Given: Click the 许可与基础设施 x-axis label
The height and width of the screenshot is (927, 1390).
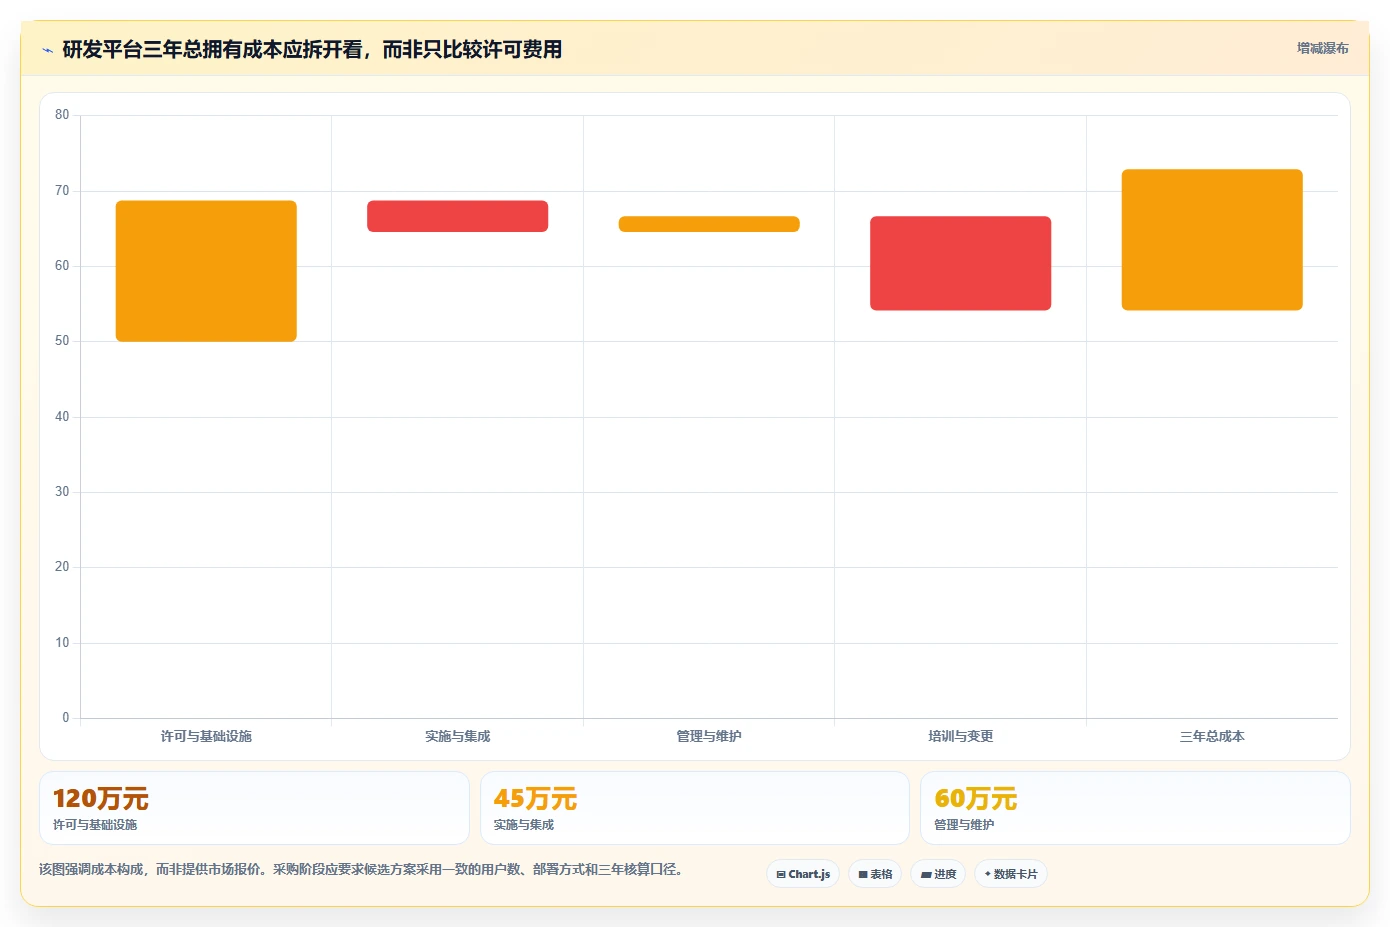Looking at the screenshot, I should 206,736.
